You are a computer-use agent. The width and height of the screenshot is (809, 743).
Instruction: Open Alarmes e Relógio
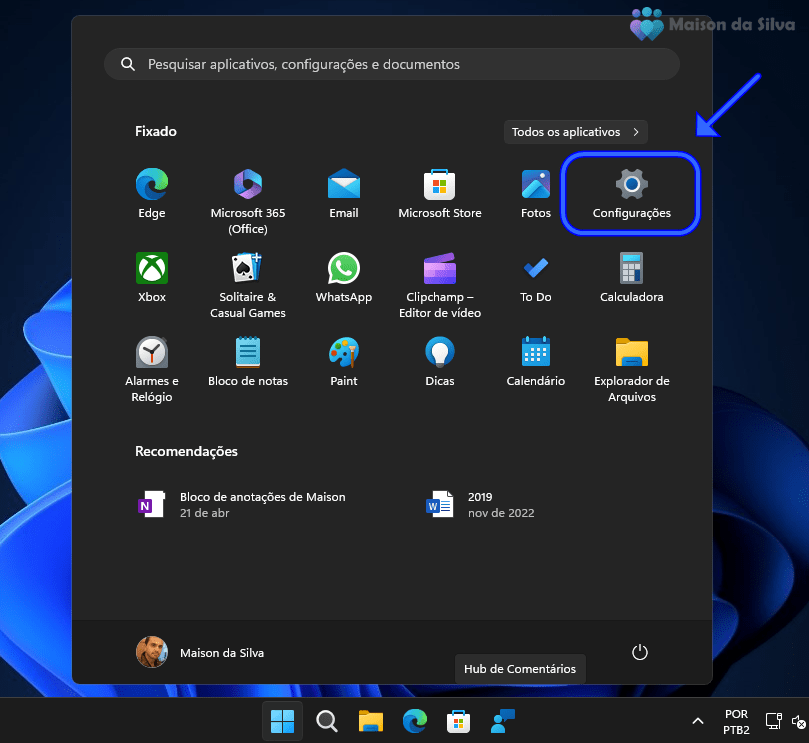(x=152, y=369)
